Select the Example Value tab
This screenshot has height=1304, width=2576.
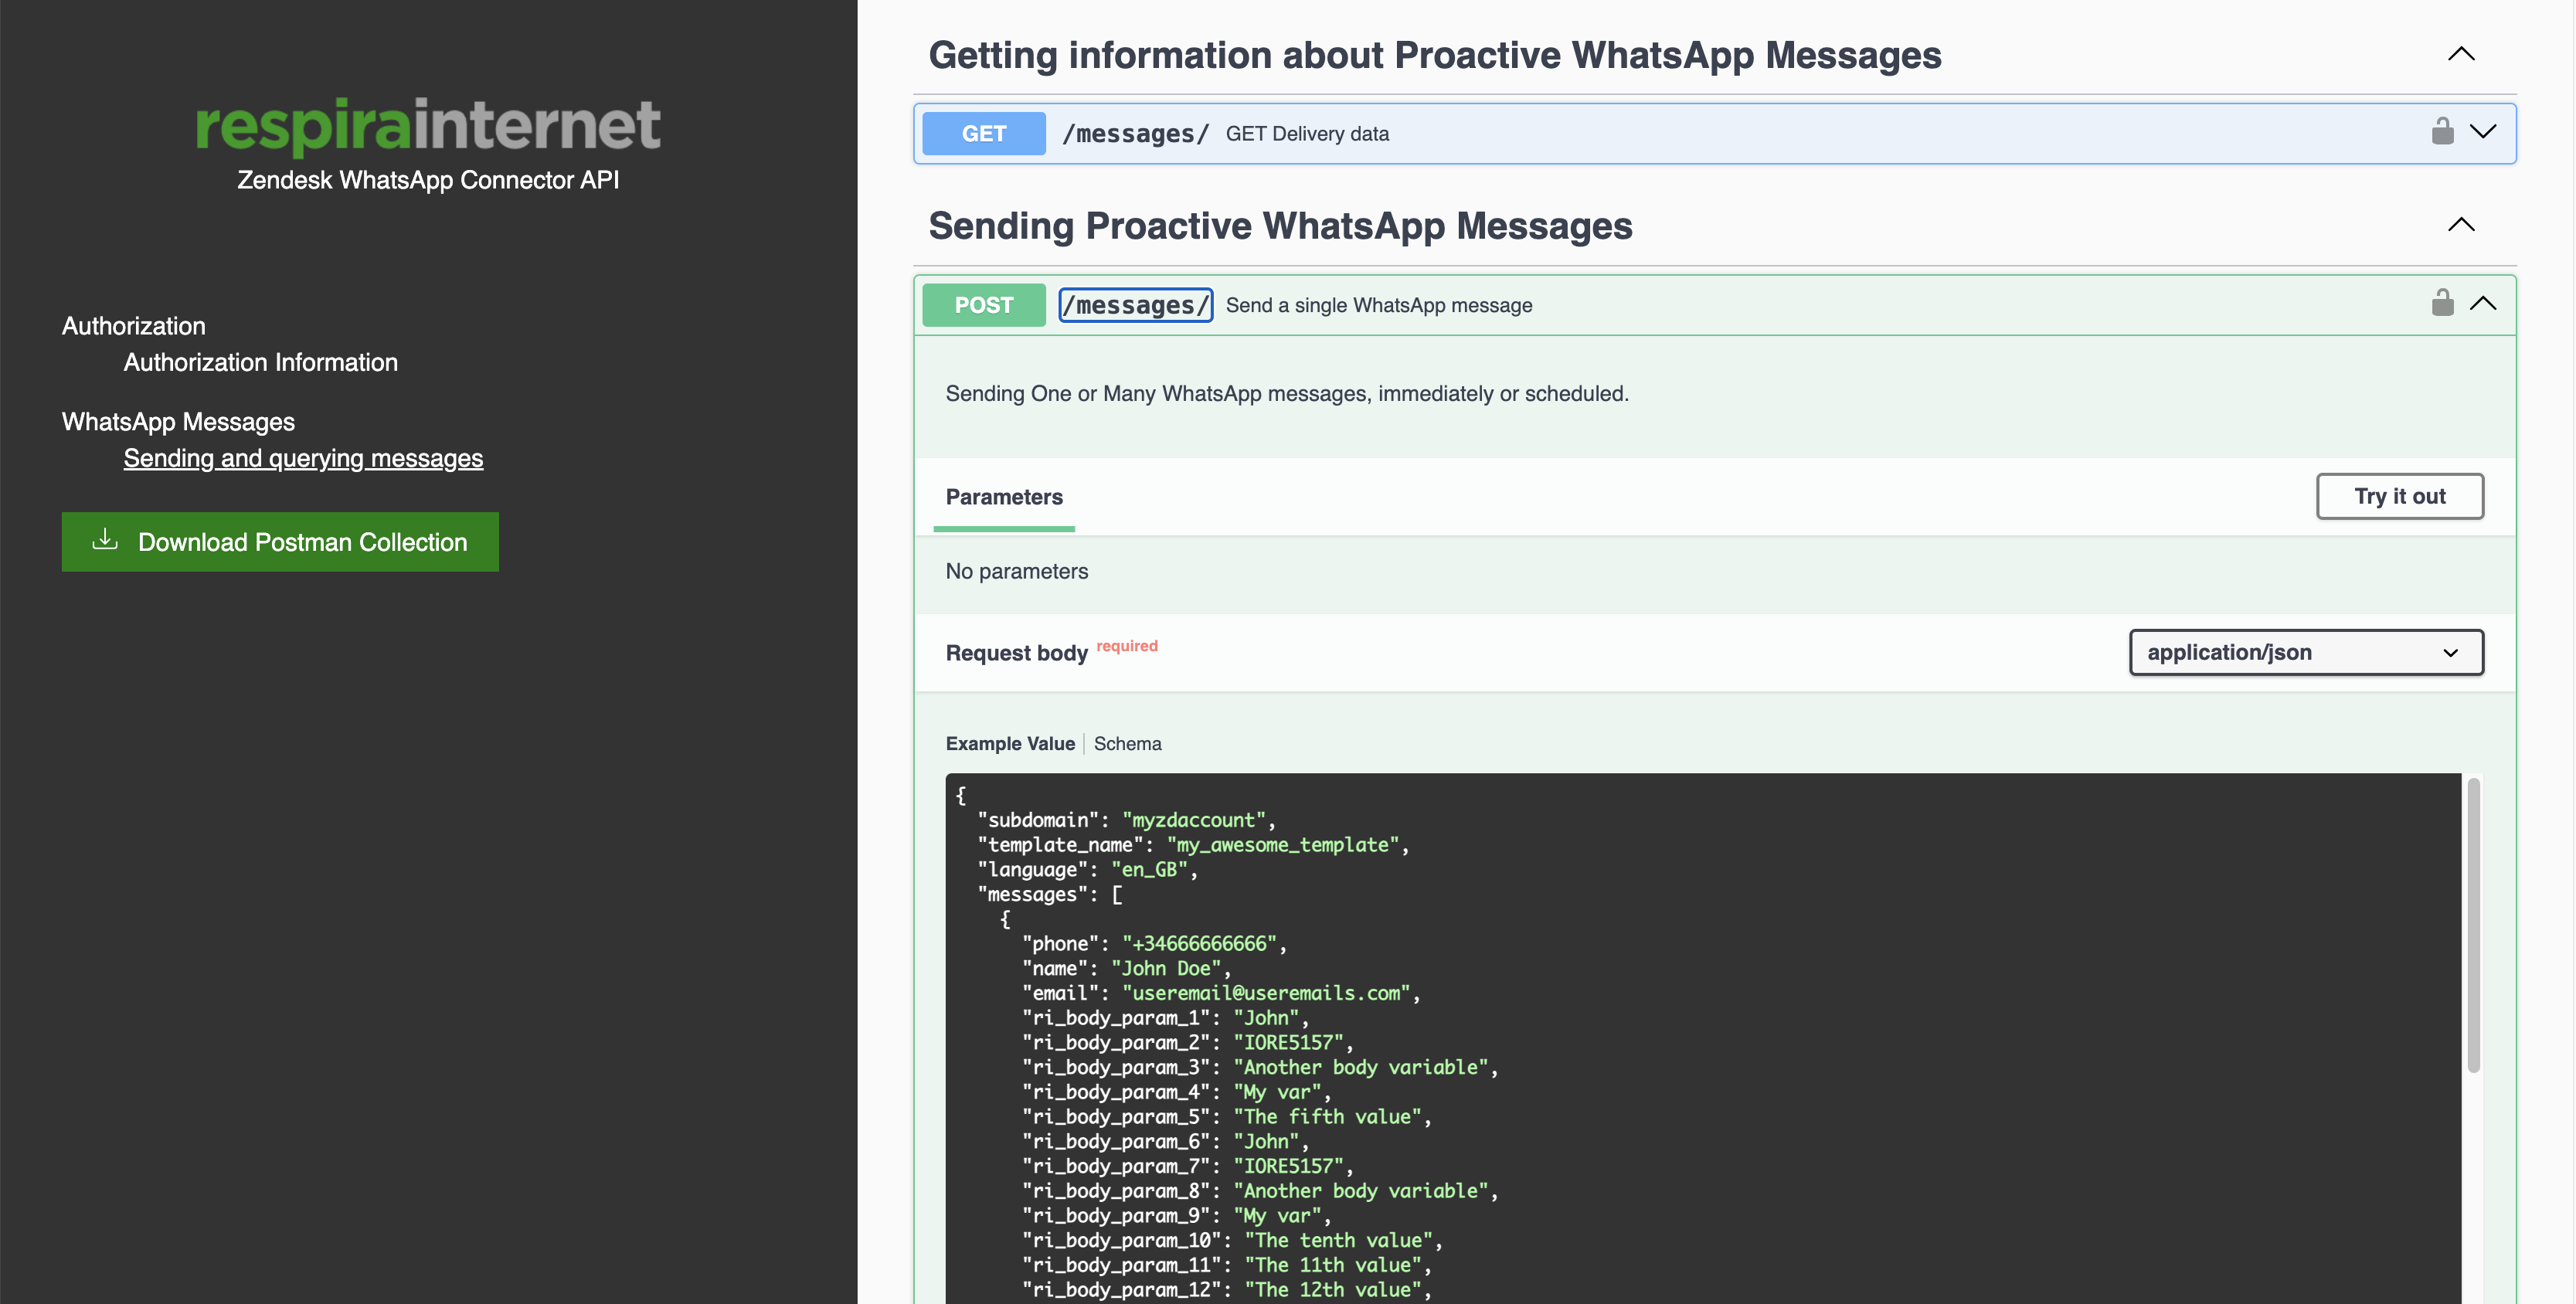1010,743
